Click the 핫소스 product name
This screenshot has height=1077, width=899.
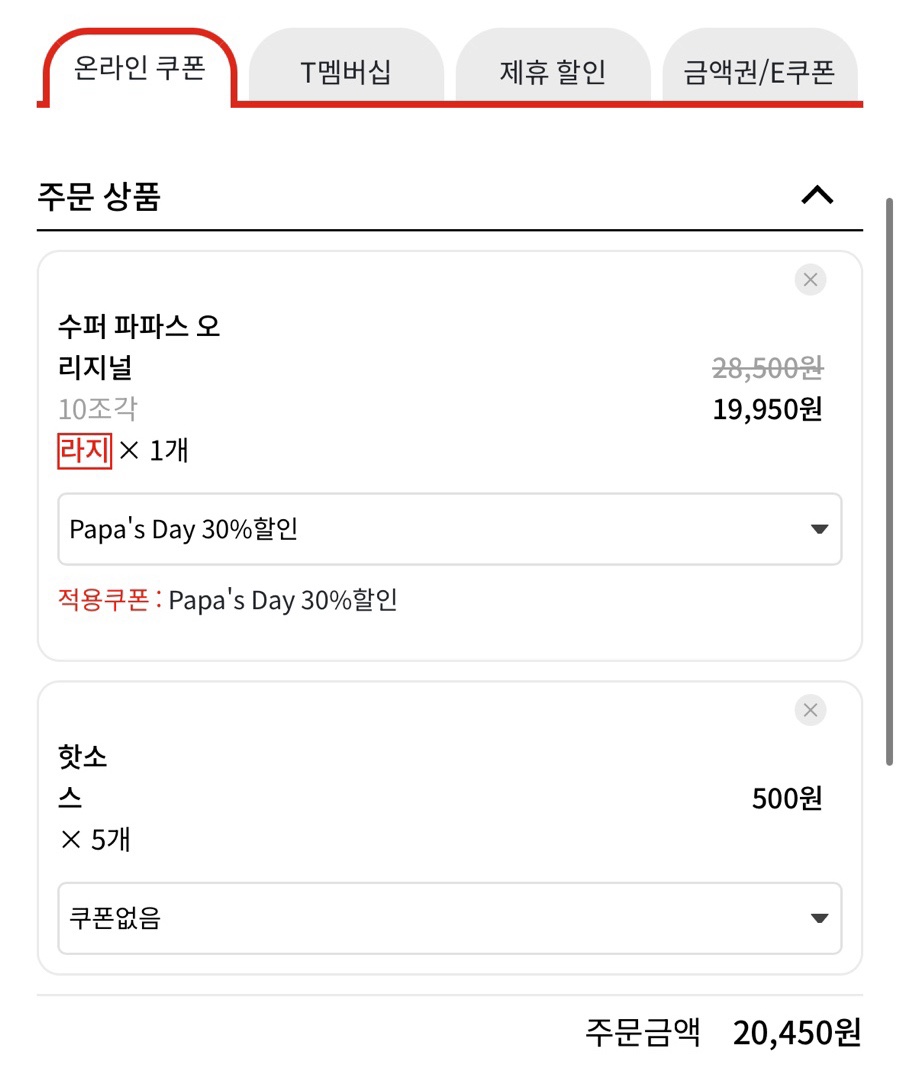[82, 777]
